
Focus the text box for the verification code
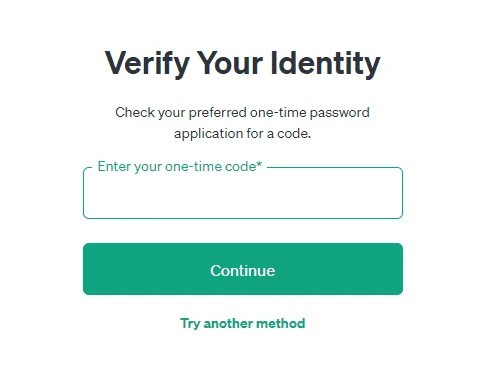243,193
